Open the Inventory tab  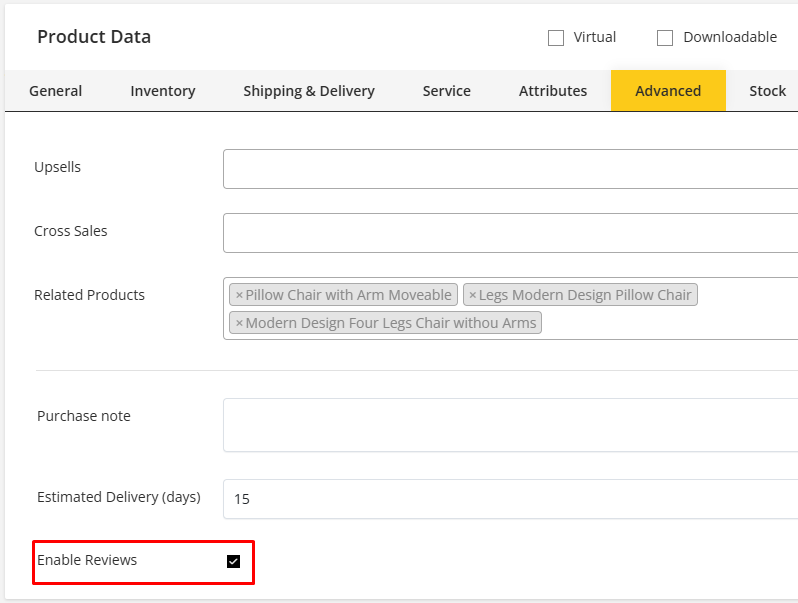point(163,91)
